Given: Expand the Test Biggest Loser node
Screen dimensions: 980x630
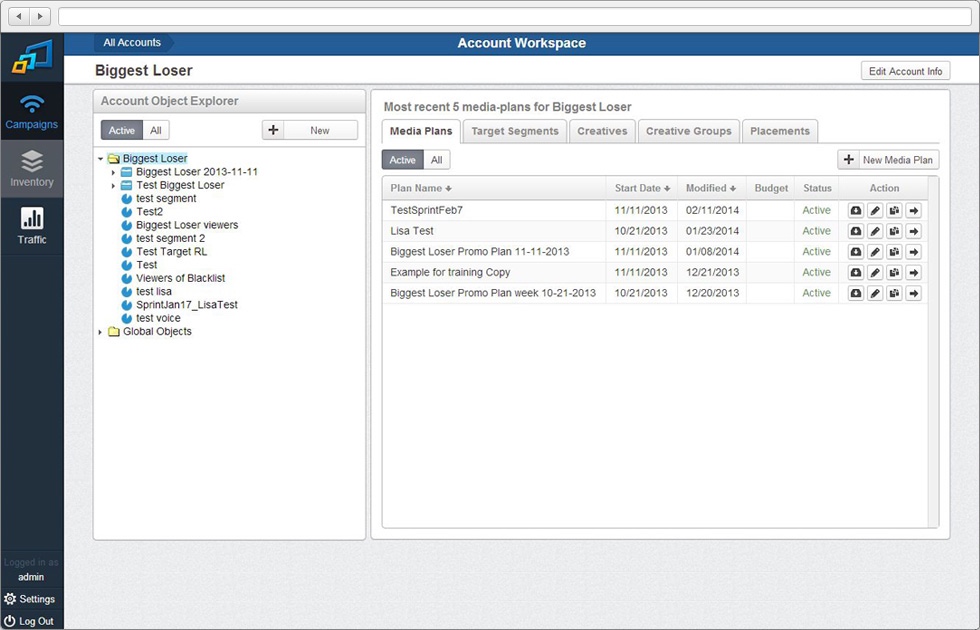Looking at the screenshot, I should point(113,185).
